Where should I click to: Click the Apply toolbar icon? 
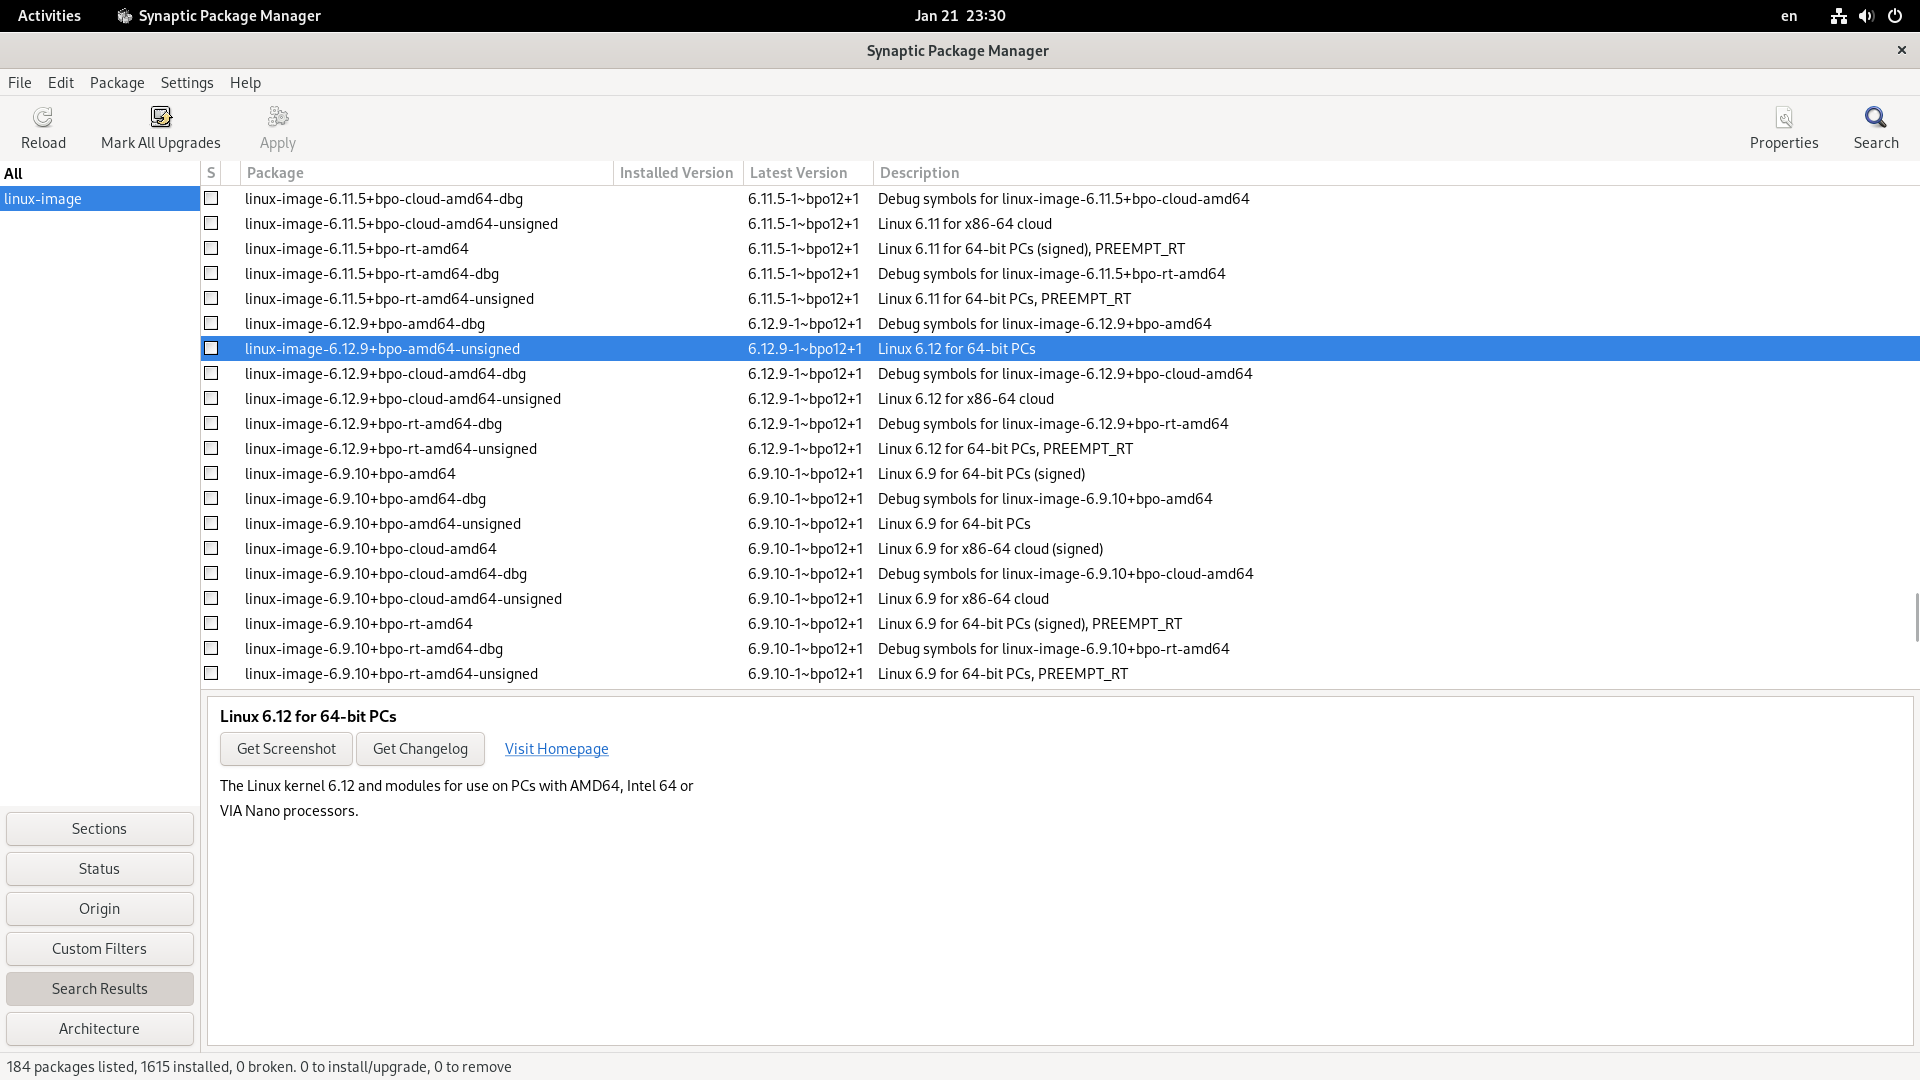278,118
